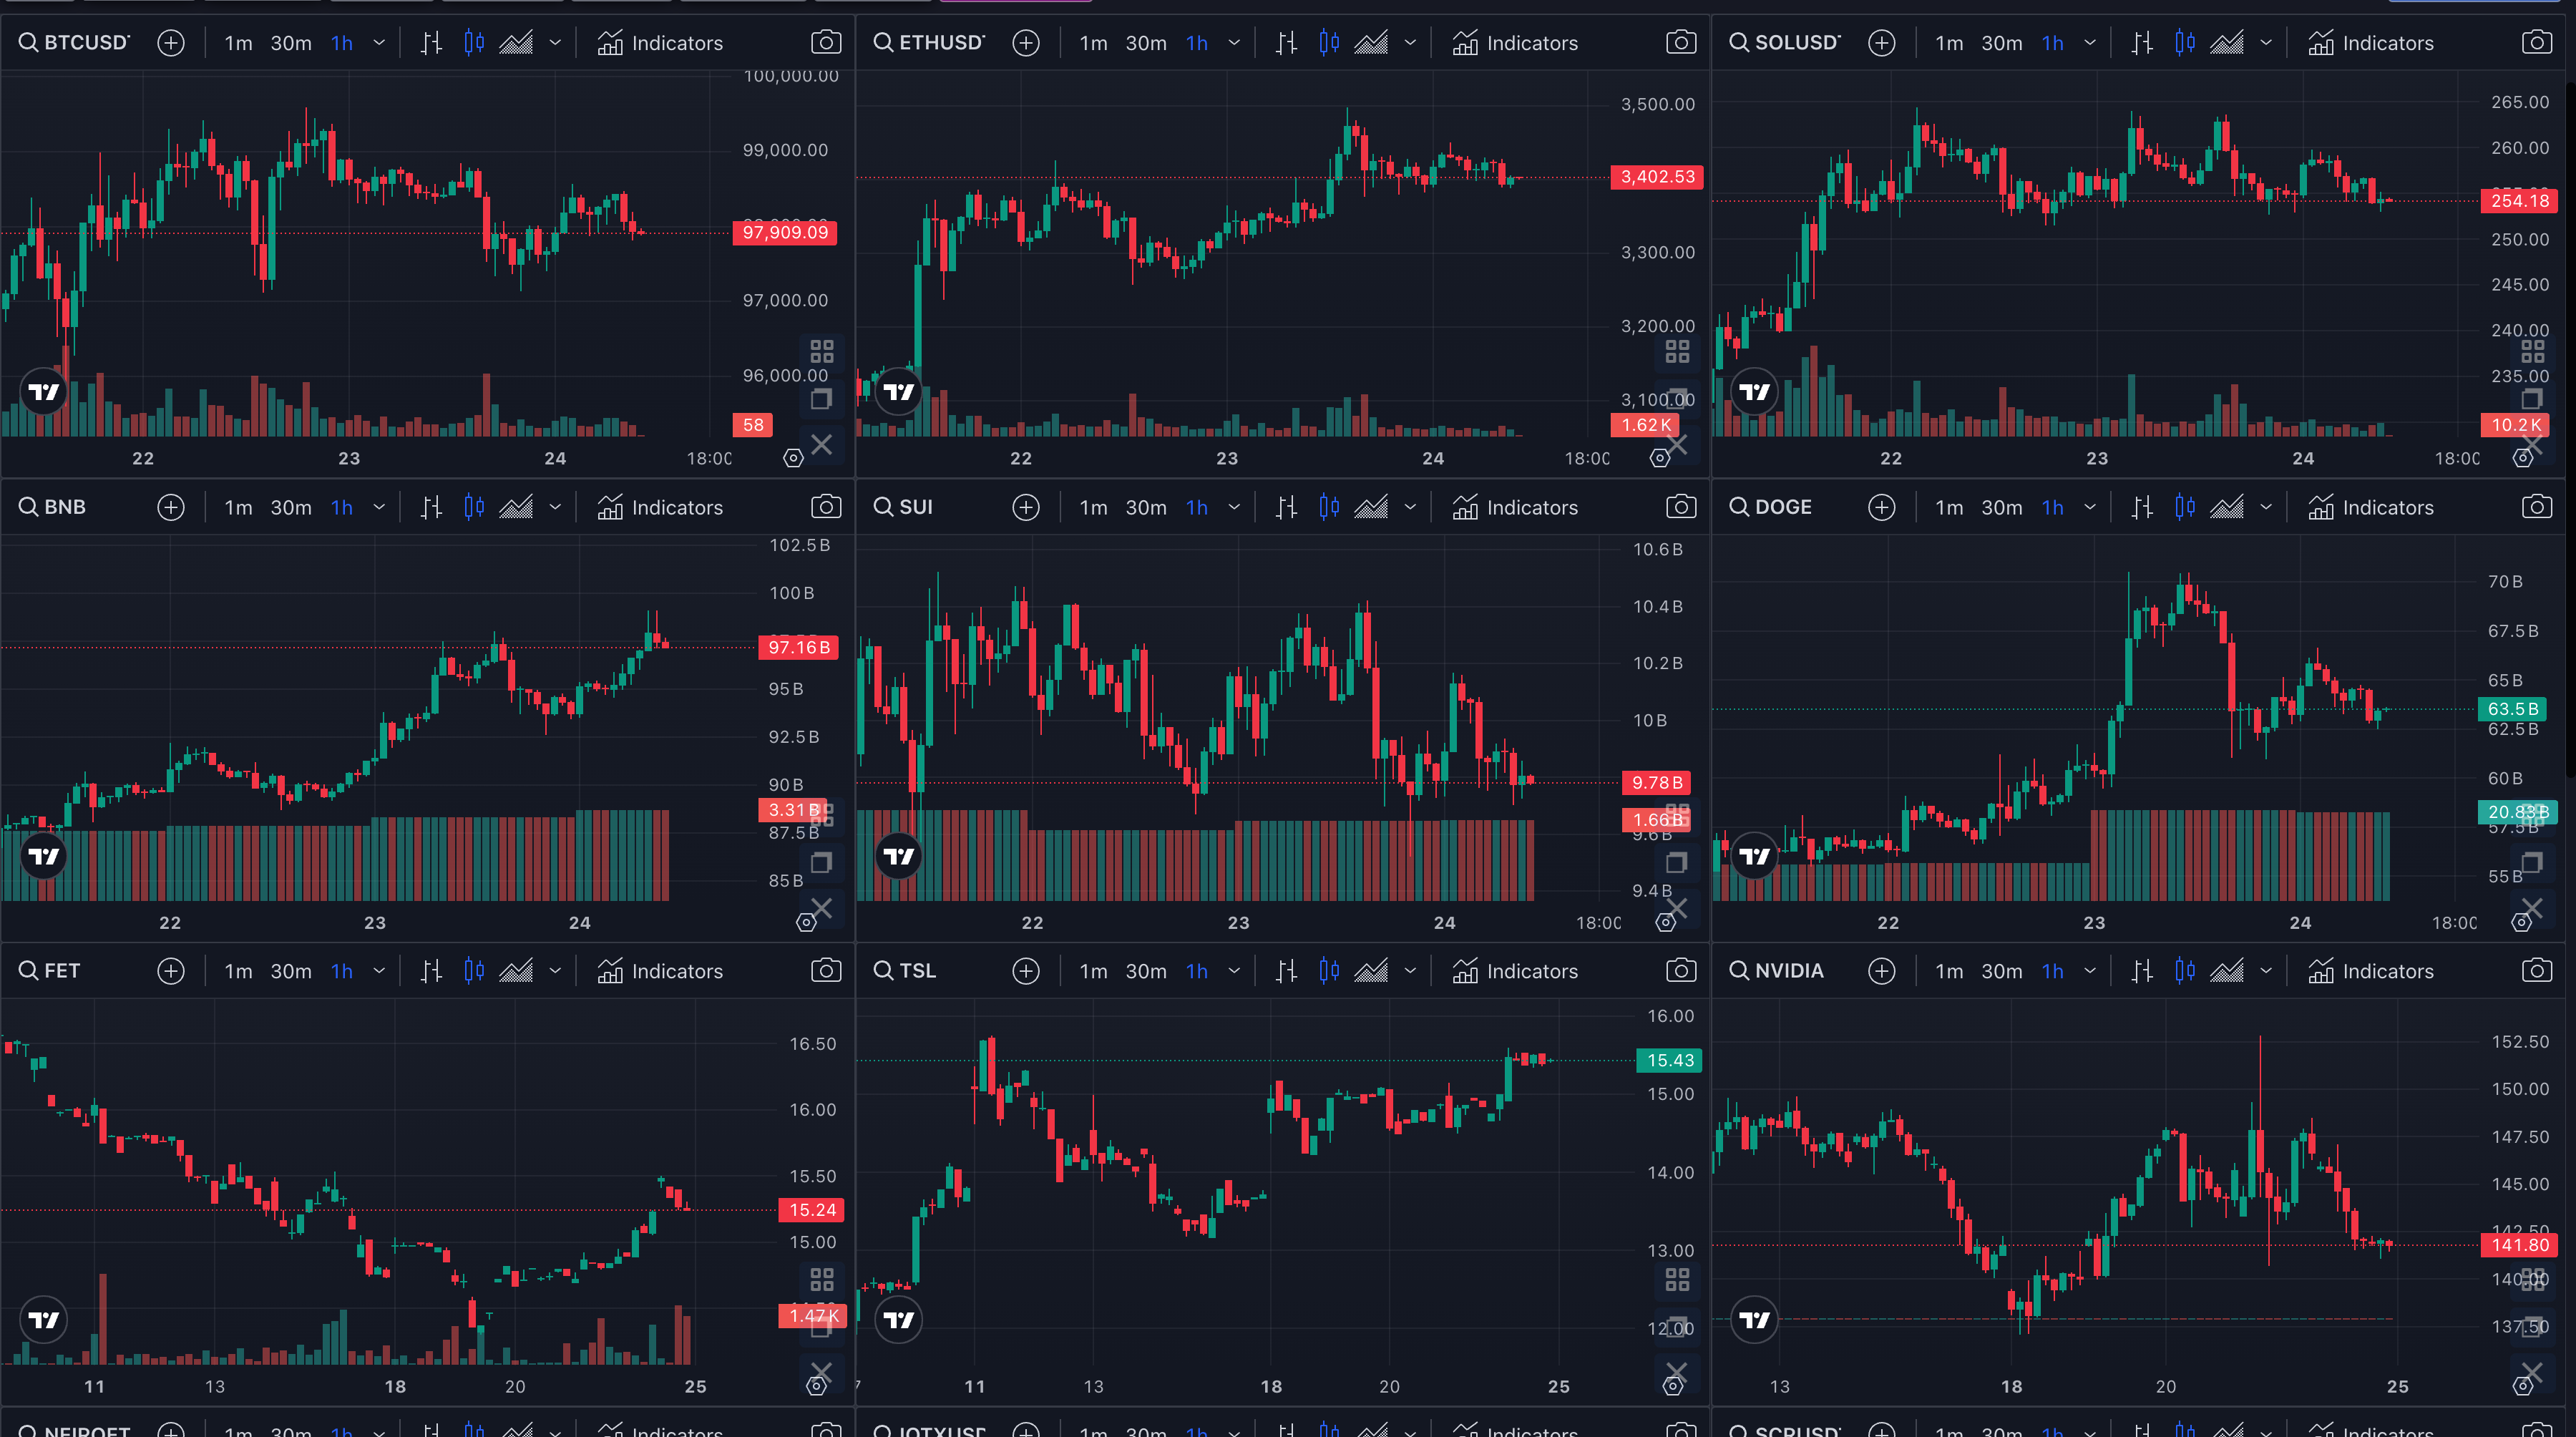This screenshot has height=1437, width=2576.
Task: Open the chart style dropdown on SUI chart
Action: (x=1411, y=507)
